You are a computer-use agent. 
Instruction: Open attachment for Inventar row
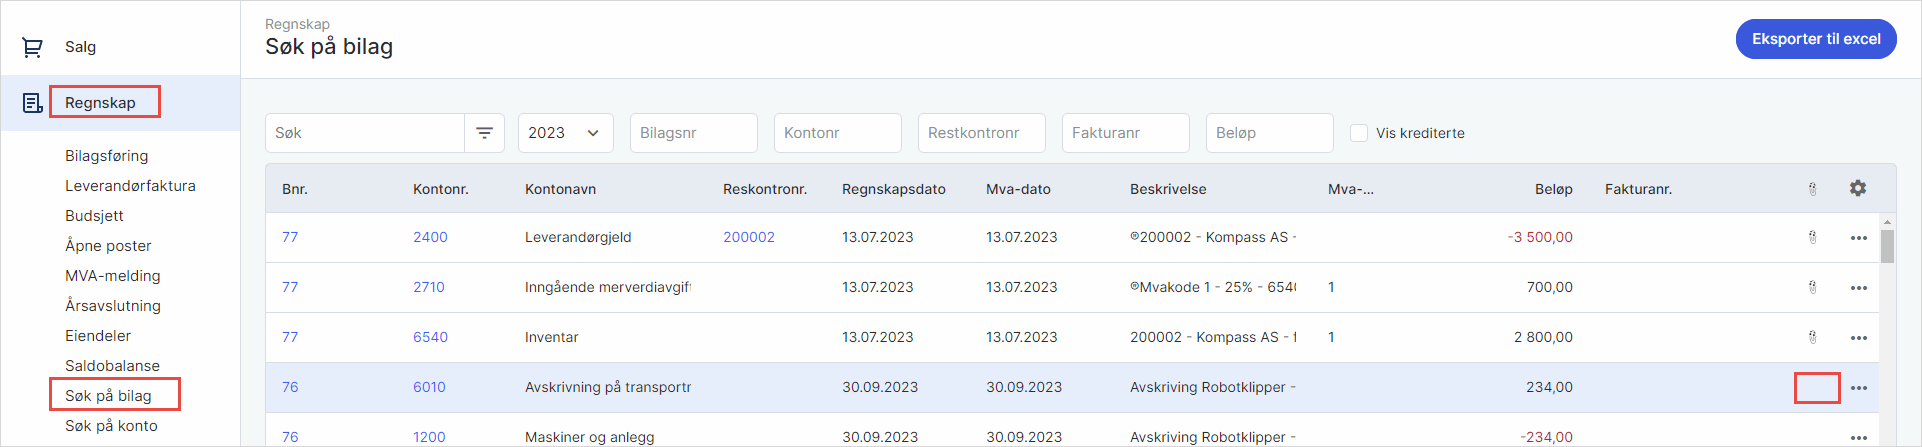(1812, 338)
